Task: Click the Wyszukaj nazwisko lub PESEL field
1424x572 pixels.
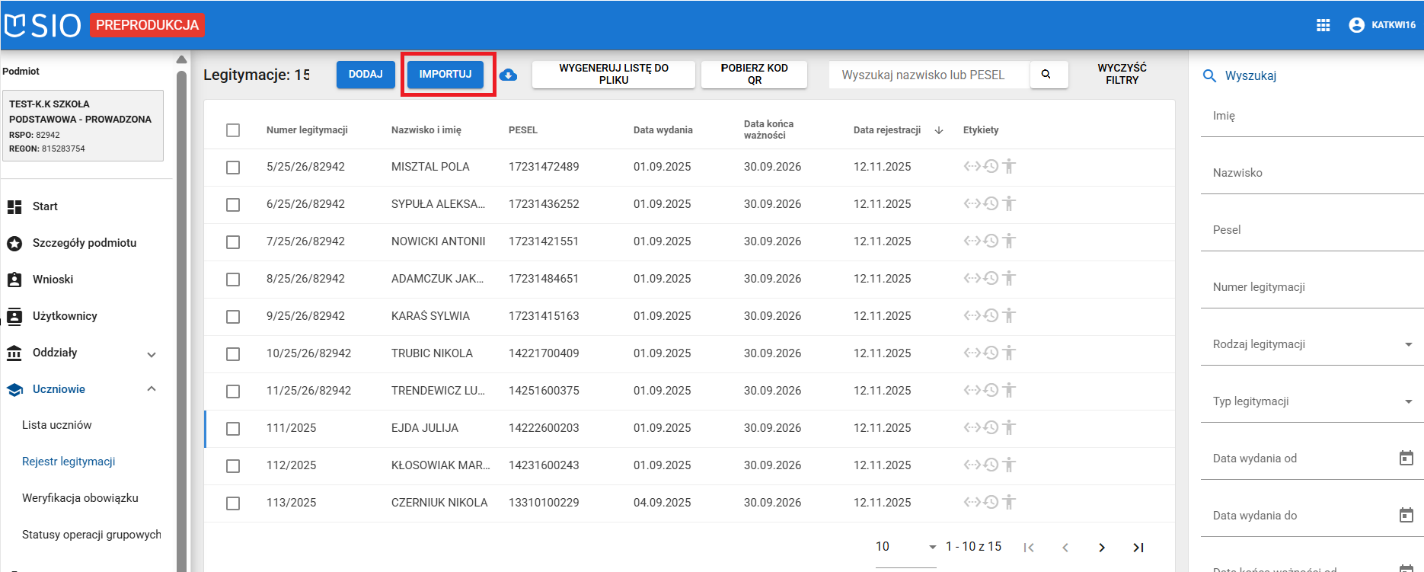Action: point(927,75)
